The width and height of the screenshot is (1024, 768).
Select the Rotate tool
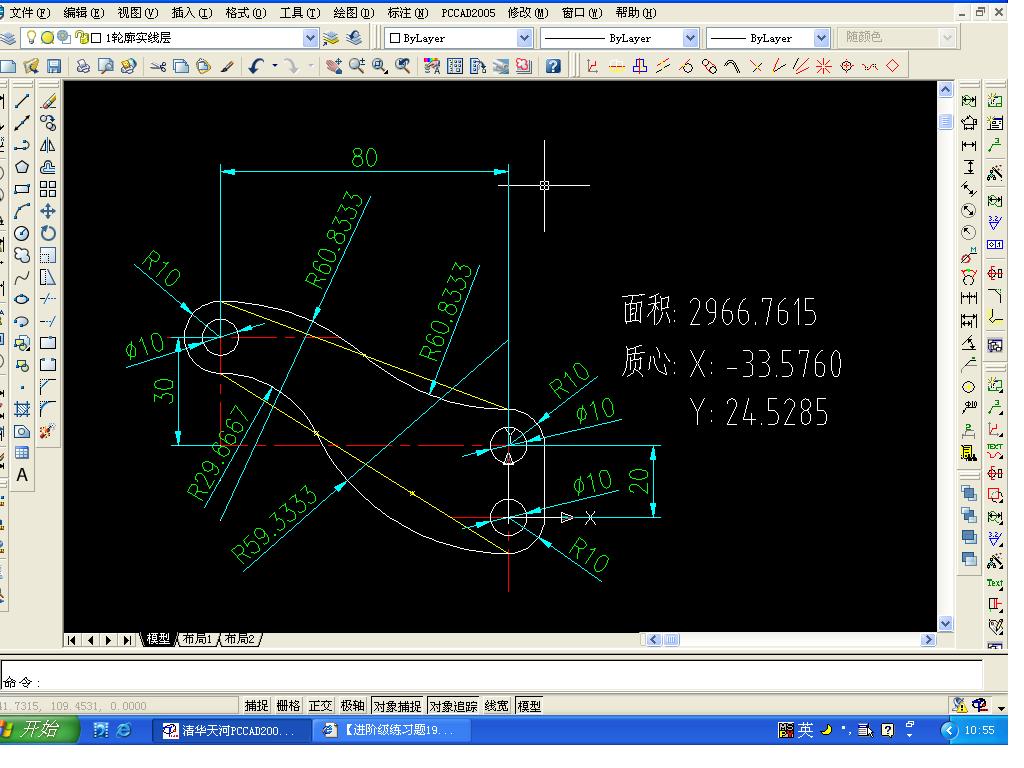(48, 233)
